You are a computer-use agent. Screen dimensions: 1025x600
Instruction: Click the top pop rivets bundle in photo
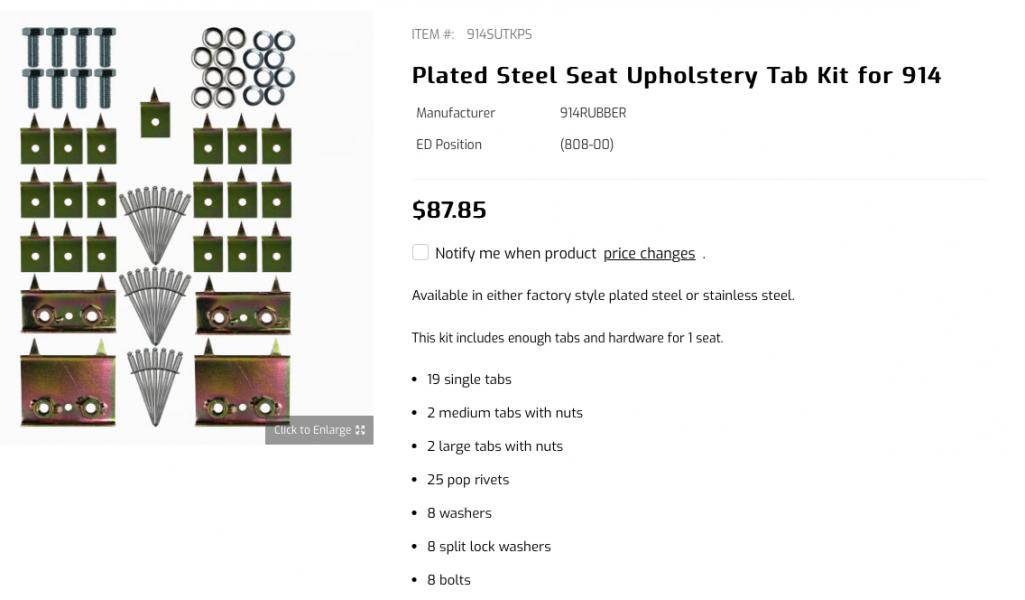point(155,224)
